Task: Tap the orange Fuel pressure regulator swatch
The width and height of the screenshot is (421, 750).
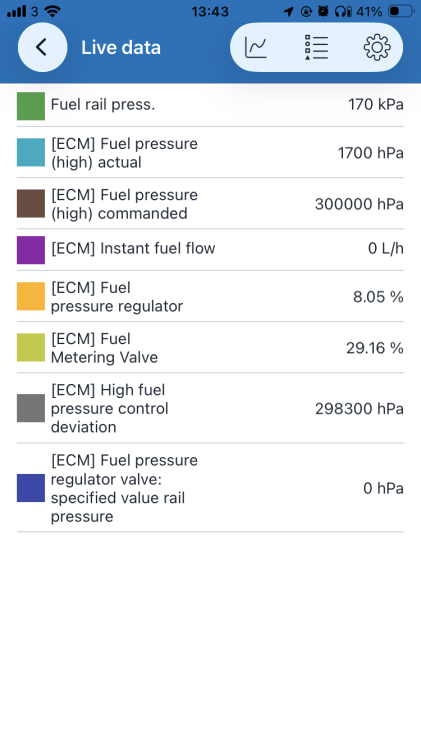Action: coord(31,296)
